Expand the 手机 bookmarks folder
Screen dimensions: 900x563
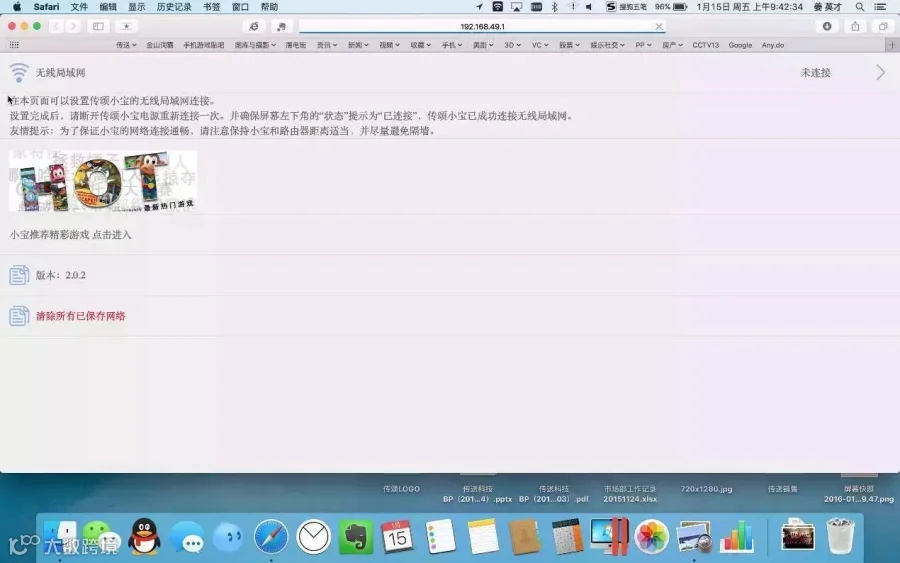452,45
